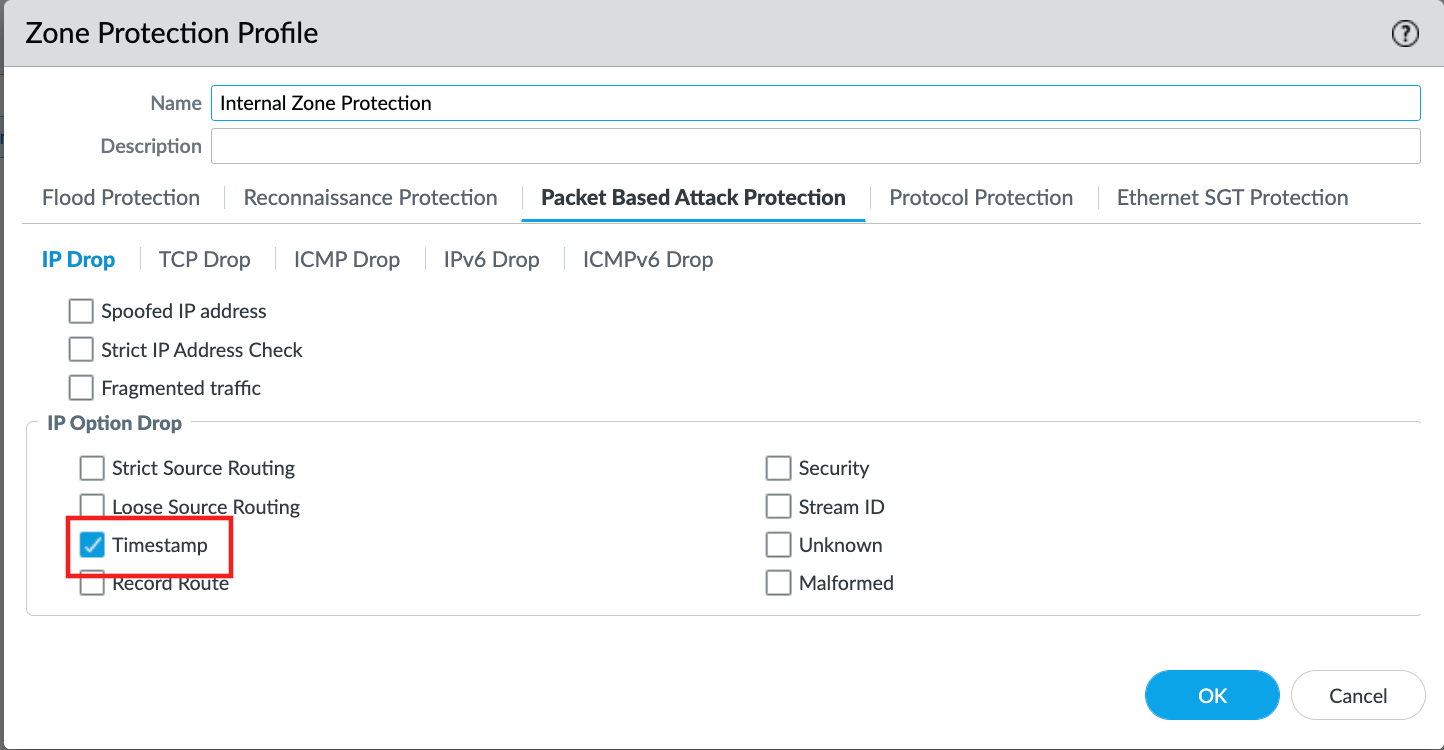Open the help icon on the dialog
The image size is (1444, 750).
tap(1405, 33)
